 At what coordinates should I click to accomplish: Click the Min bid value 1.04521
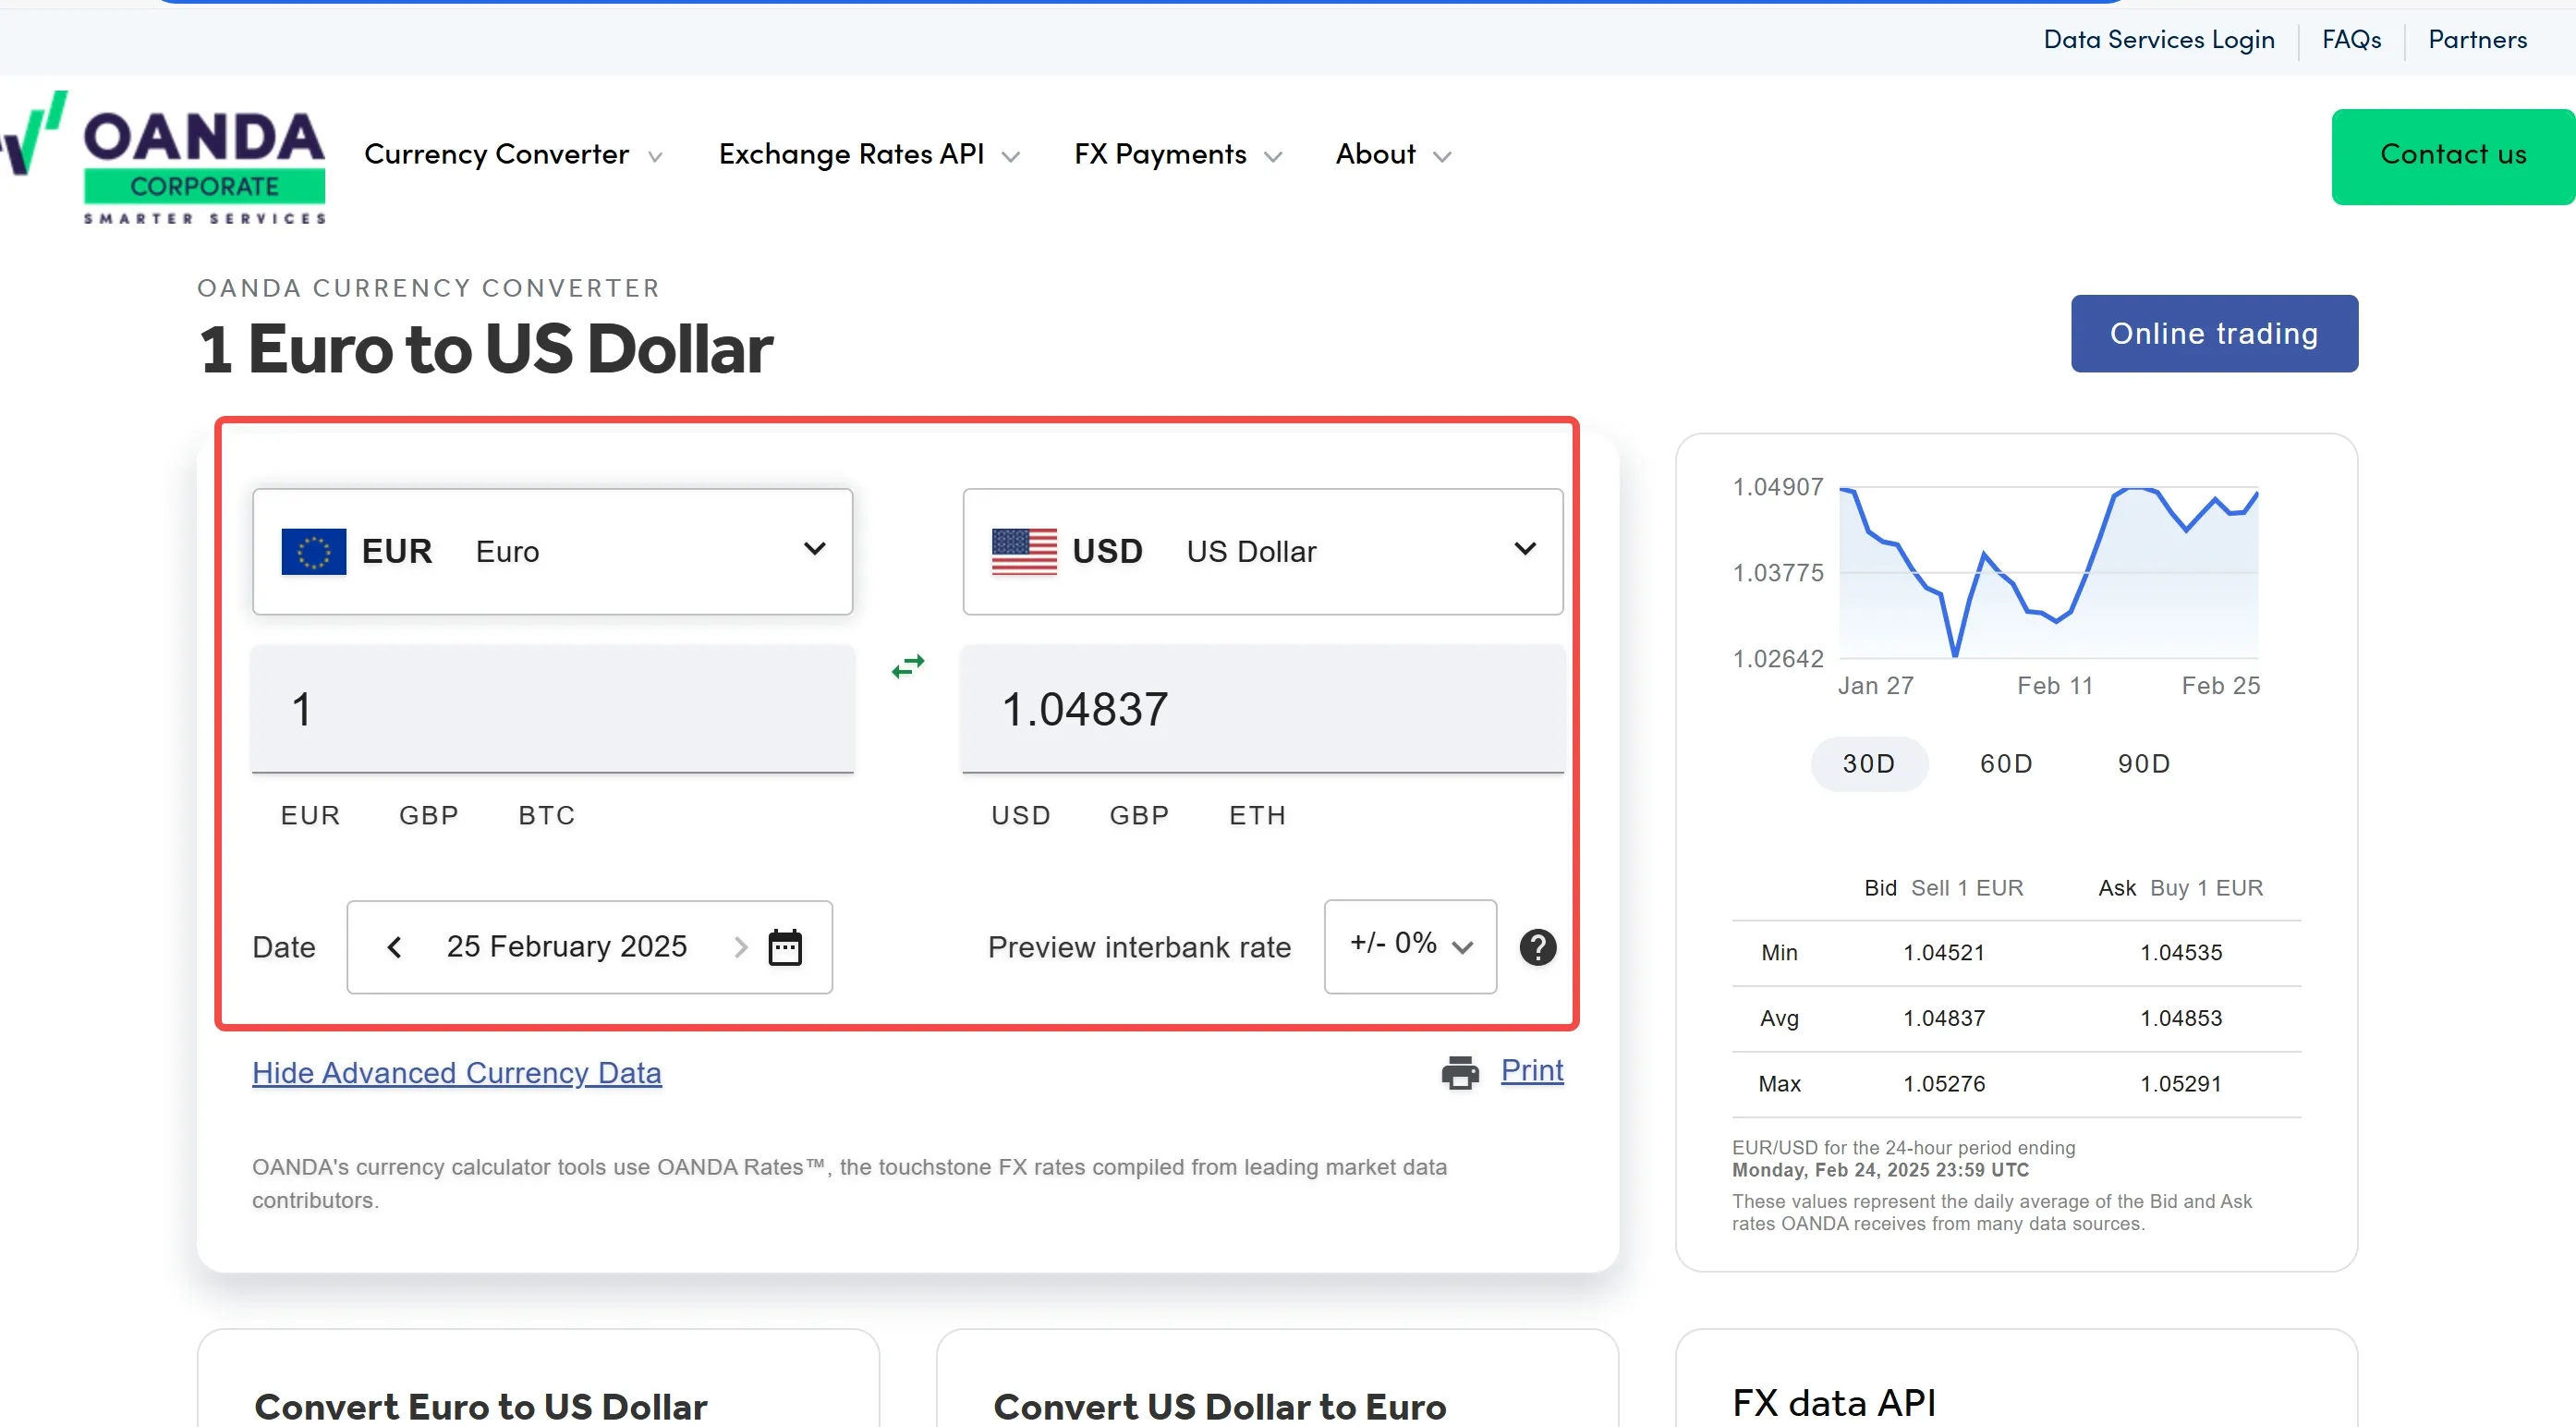1944,952
